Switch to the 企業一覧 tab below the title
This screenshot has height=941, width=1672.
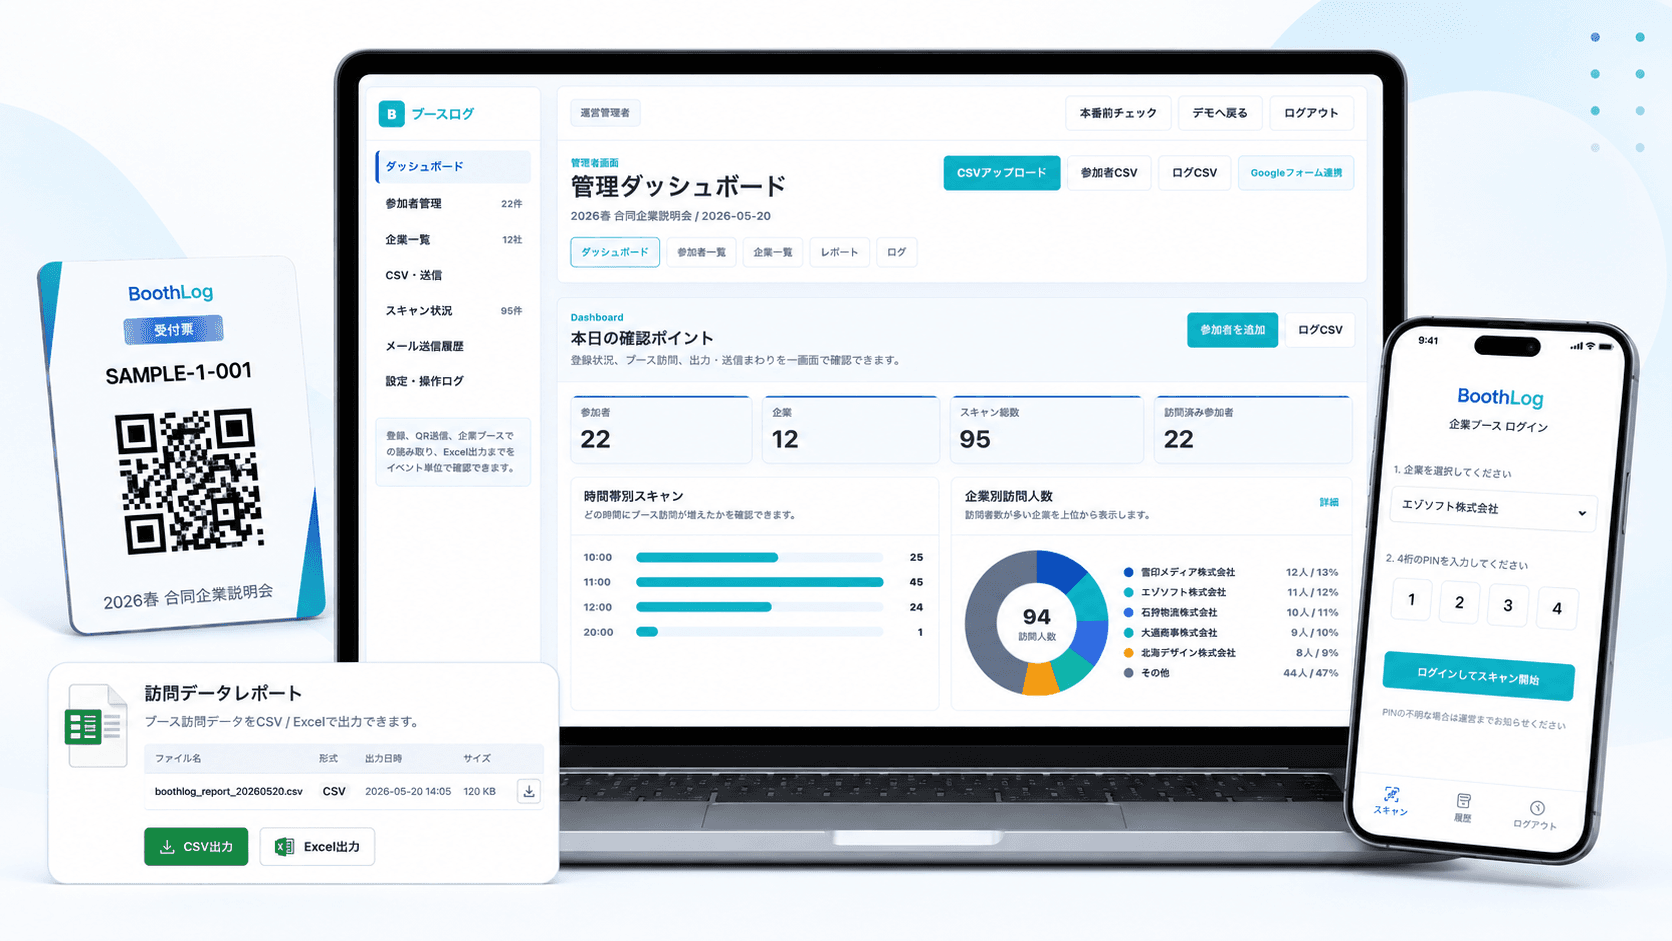coord(772,252)
